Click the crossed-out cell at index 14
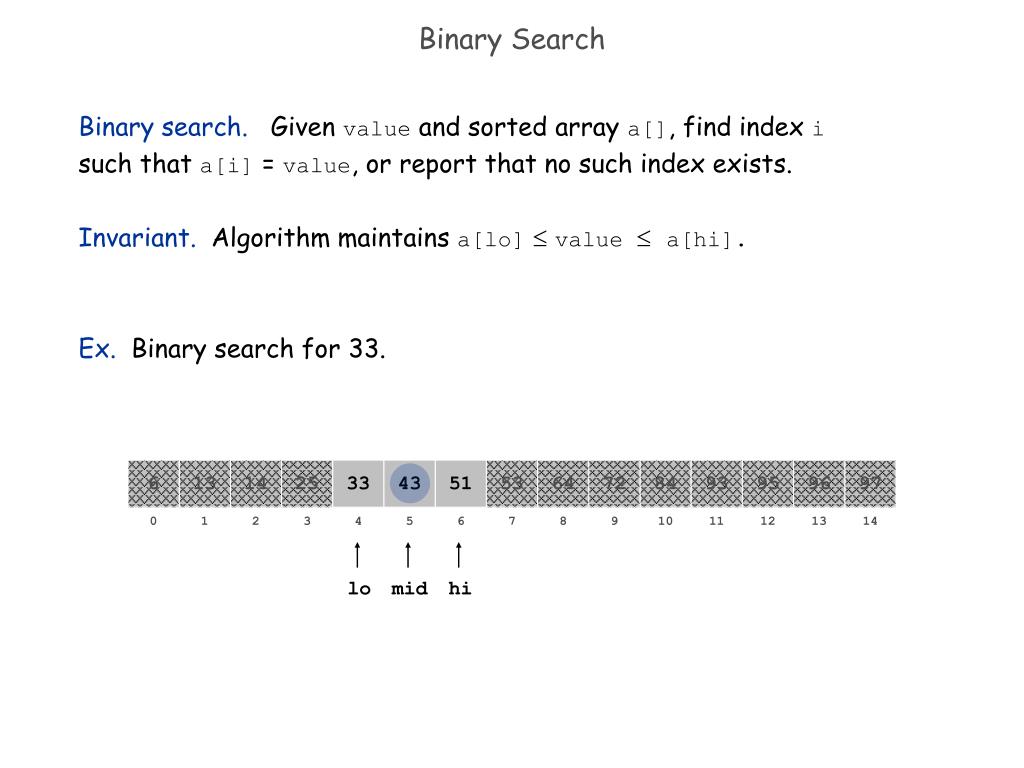 coord(870,483)
